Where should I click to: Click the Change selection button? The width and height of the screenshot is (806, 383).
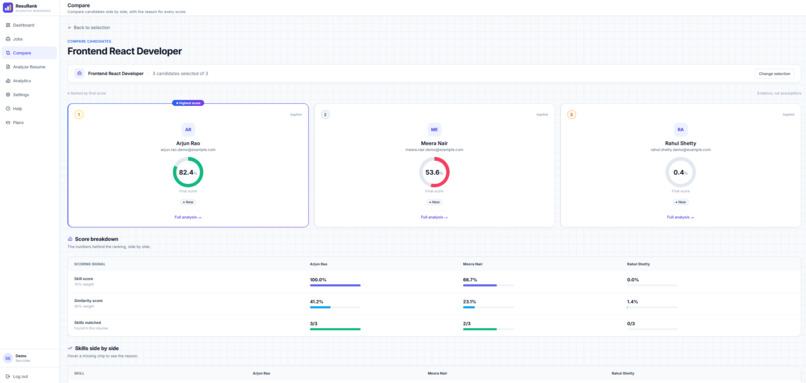775,74
